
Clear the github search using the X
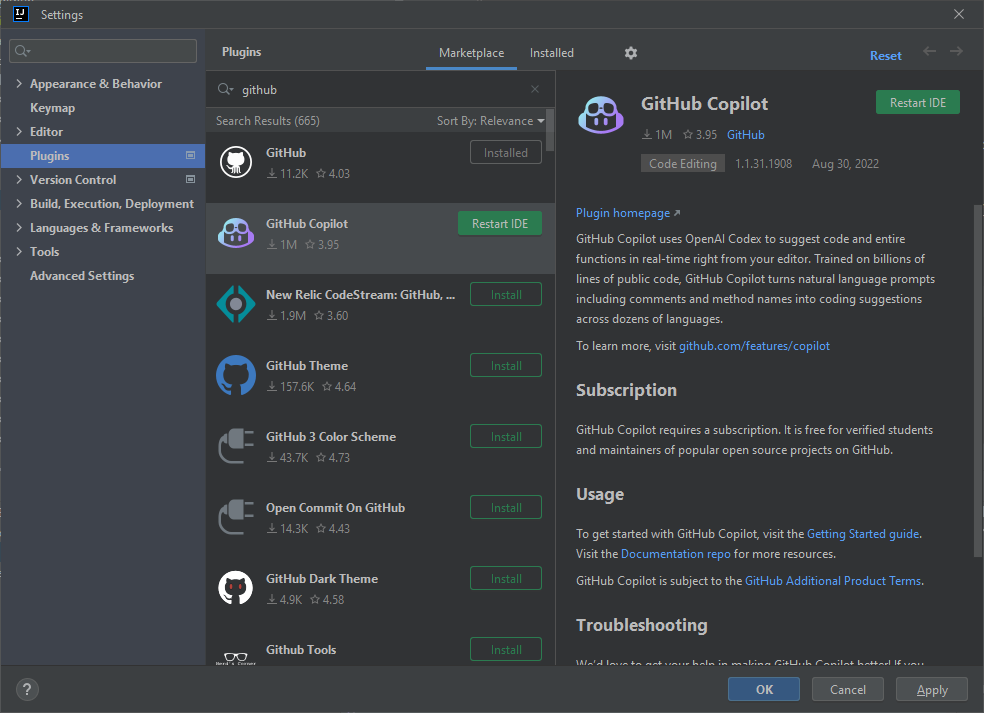[535, 89]
